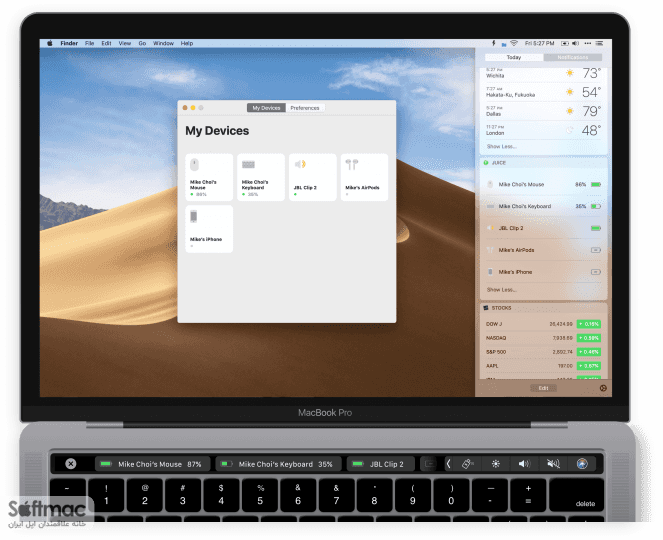Image resolution: width=663 pixels, height=540 pixels.
Task: Tap the Touch Bar brightness sun icon
Action: tap(496, 464)
